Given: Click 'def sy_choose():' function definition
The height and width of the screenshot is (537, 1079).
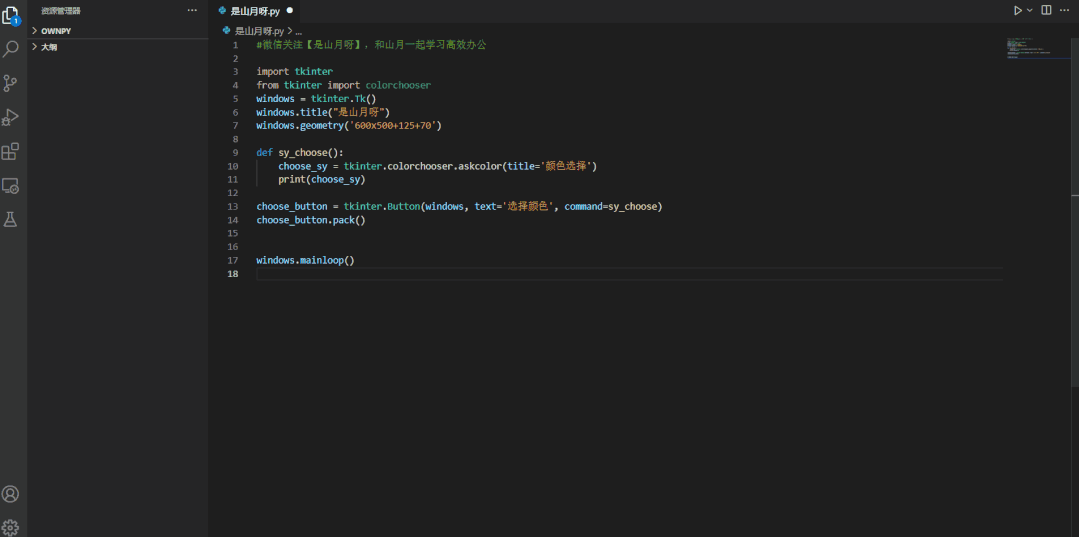Looking at the screenshot, I should [x=300, y=153].
